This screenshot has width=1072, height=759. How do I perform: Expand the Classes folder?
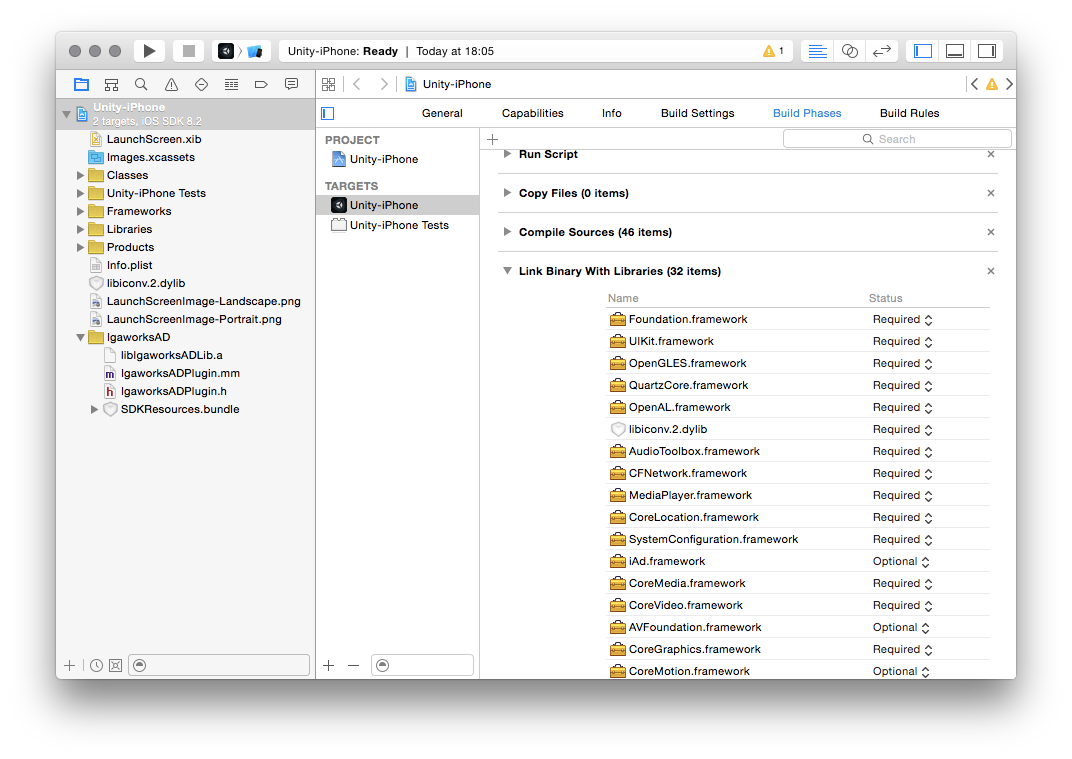(x=80, y=175)
